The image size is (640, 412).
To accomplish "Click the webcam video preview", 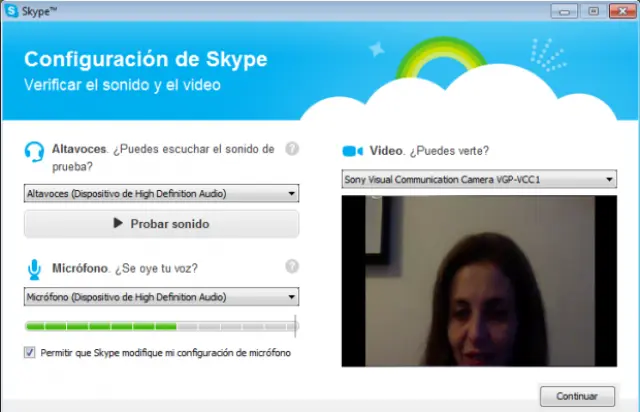I will pyautogui.click(x=479, y=281).
